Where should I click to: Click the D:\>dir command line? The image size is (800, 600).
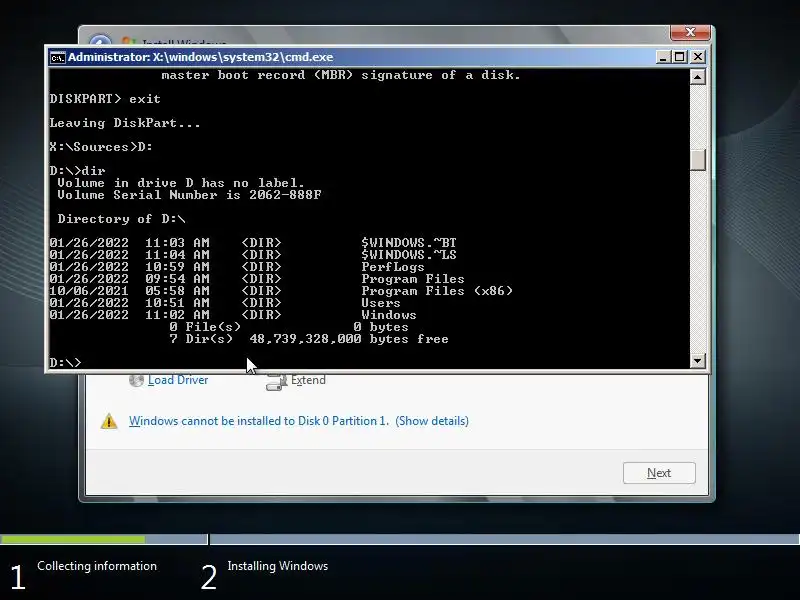[x=78, y=171]
